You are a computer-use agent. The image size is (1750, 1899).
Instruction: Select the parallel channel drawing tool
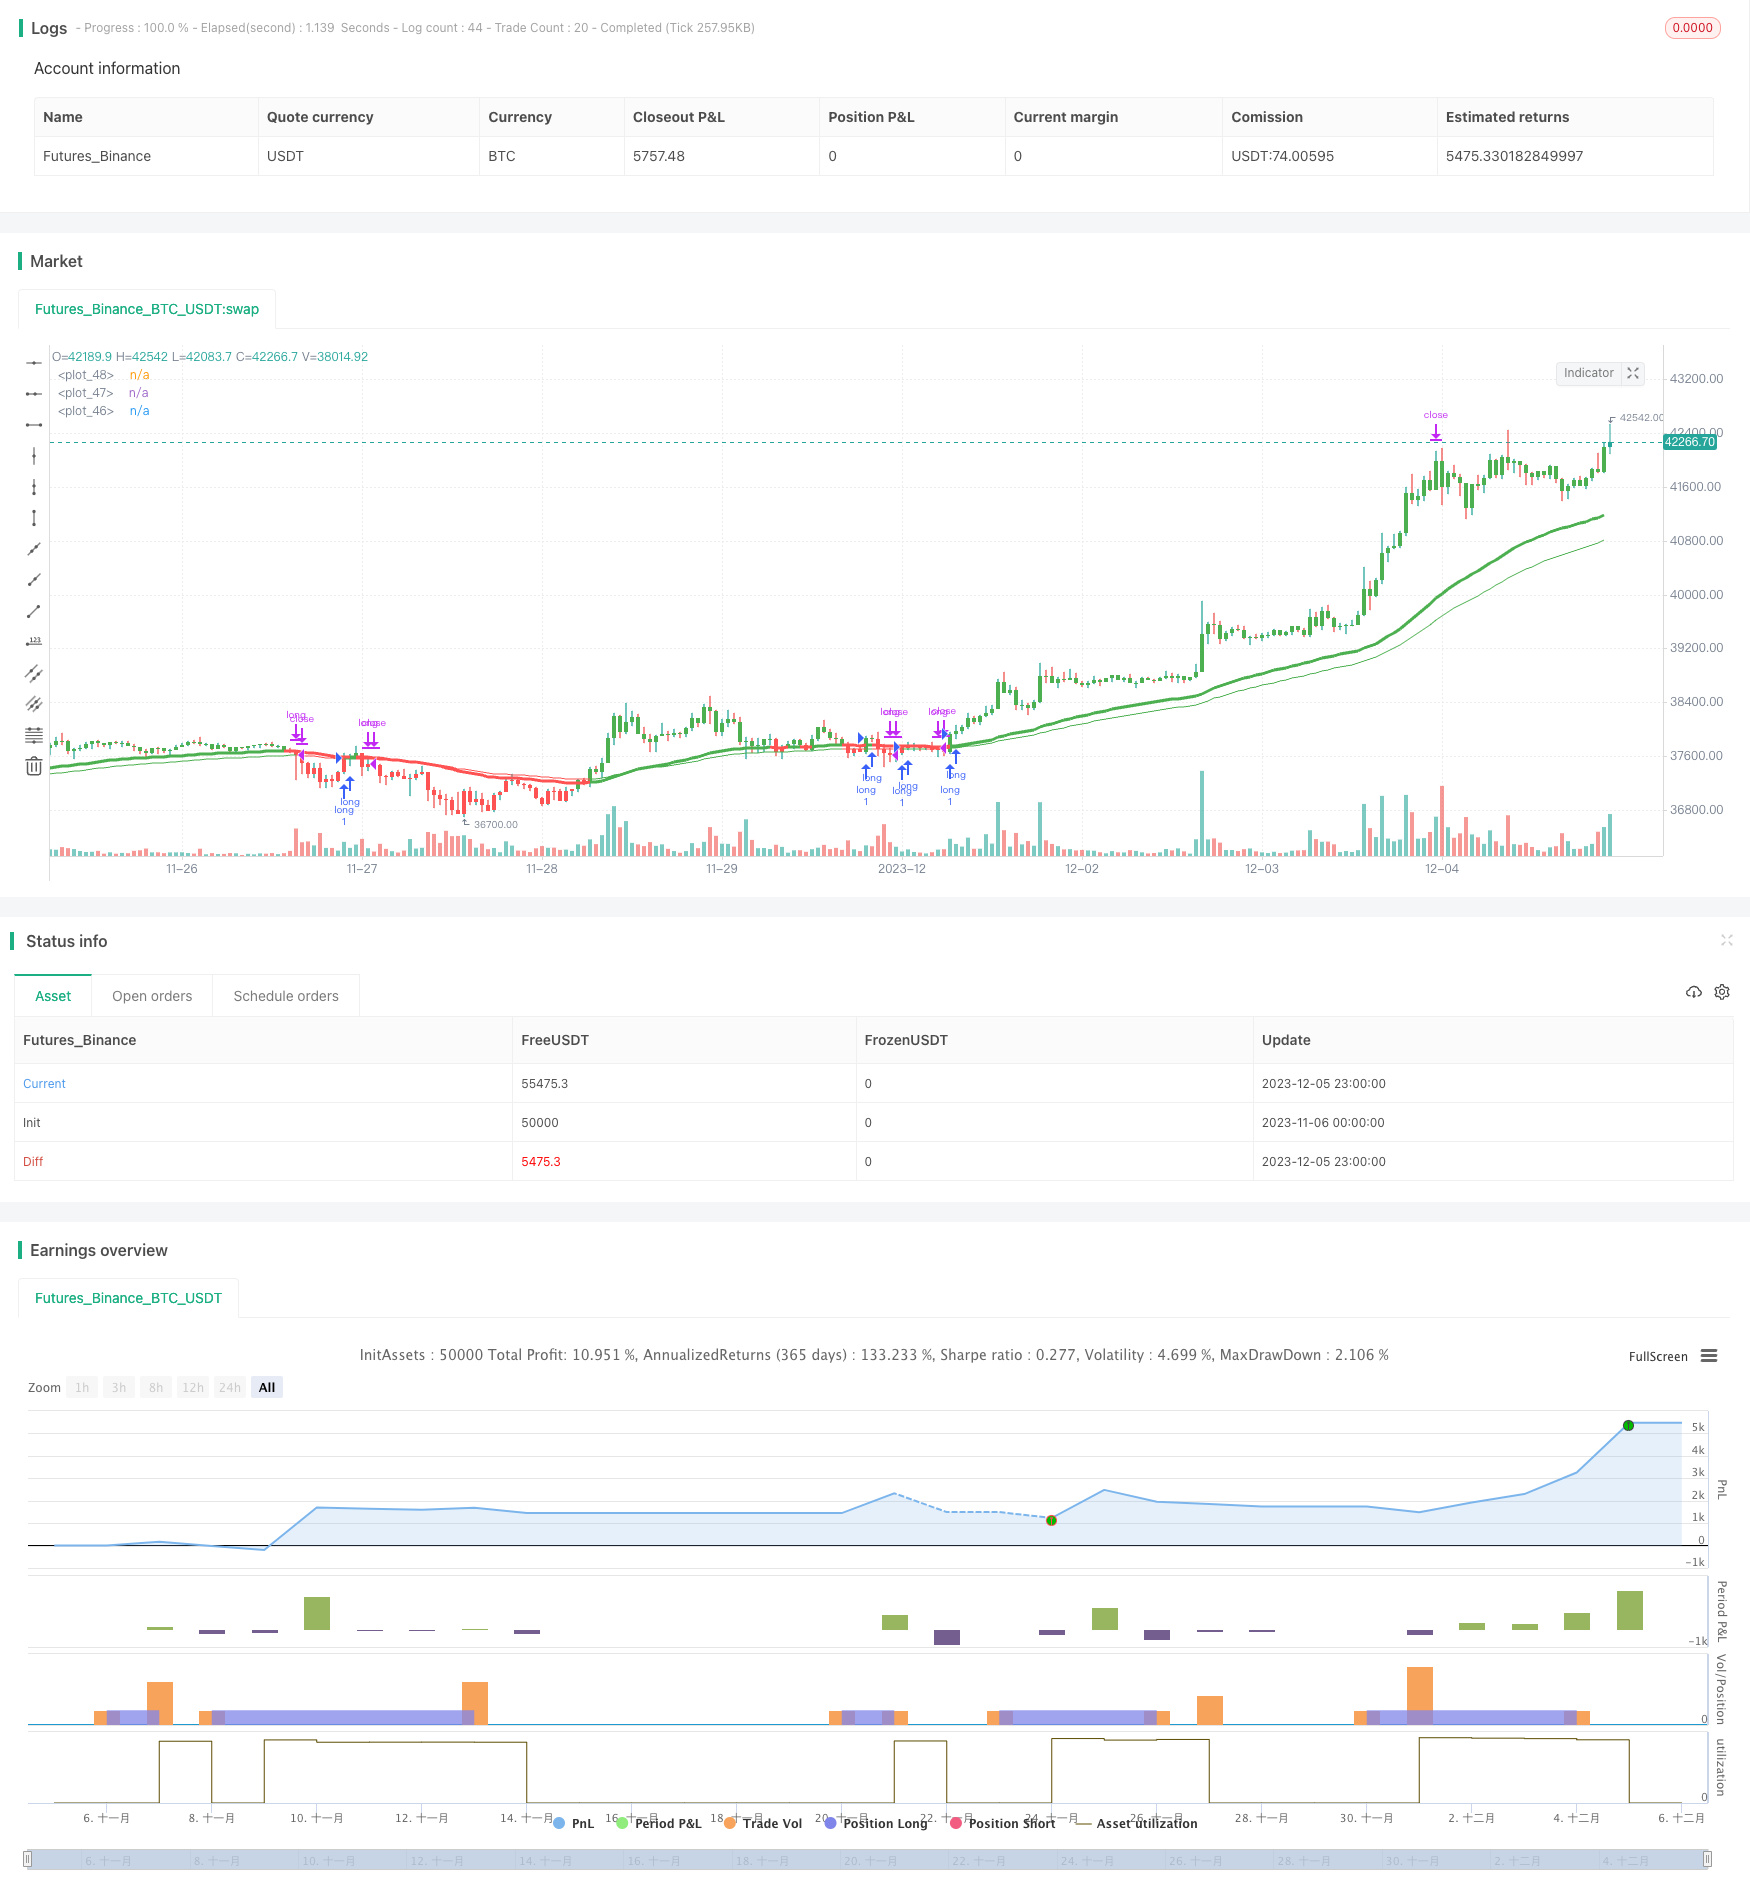(34, 673)
